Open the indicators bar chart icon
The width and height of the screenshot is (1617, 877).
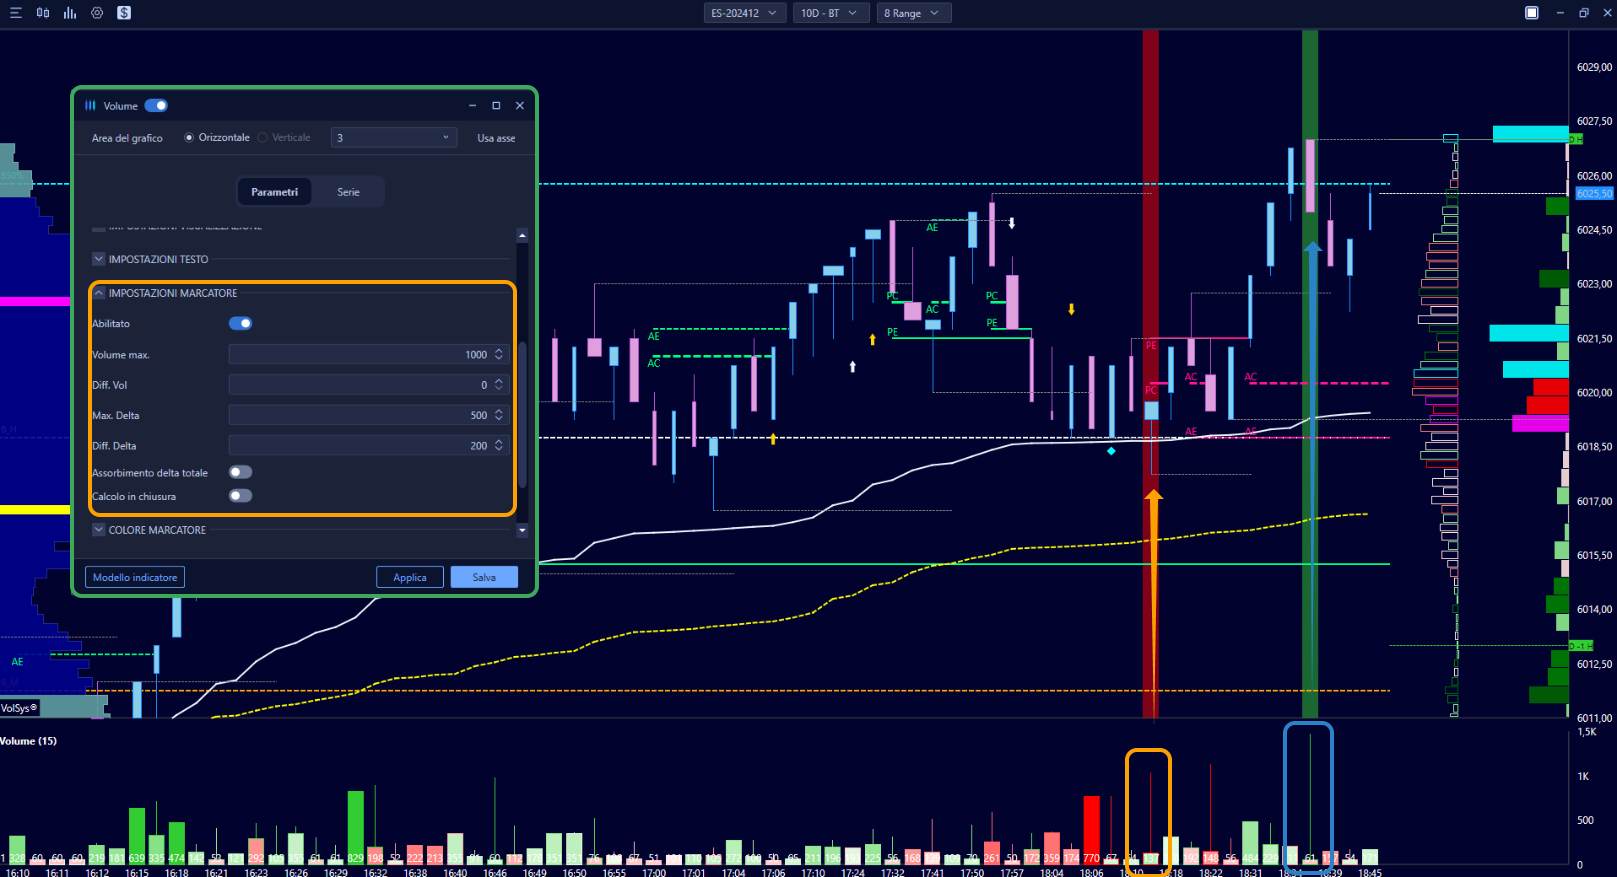(x=70, y=13)
